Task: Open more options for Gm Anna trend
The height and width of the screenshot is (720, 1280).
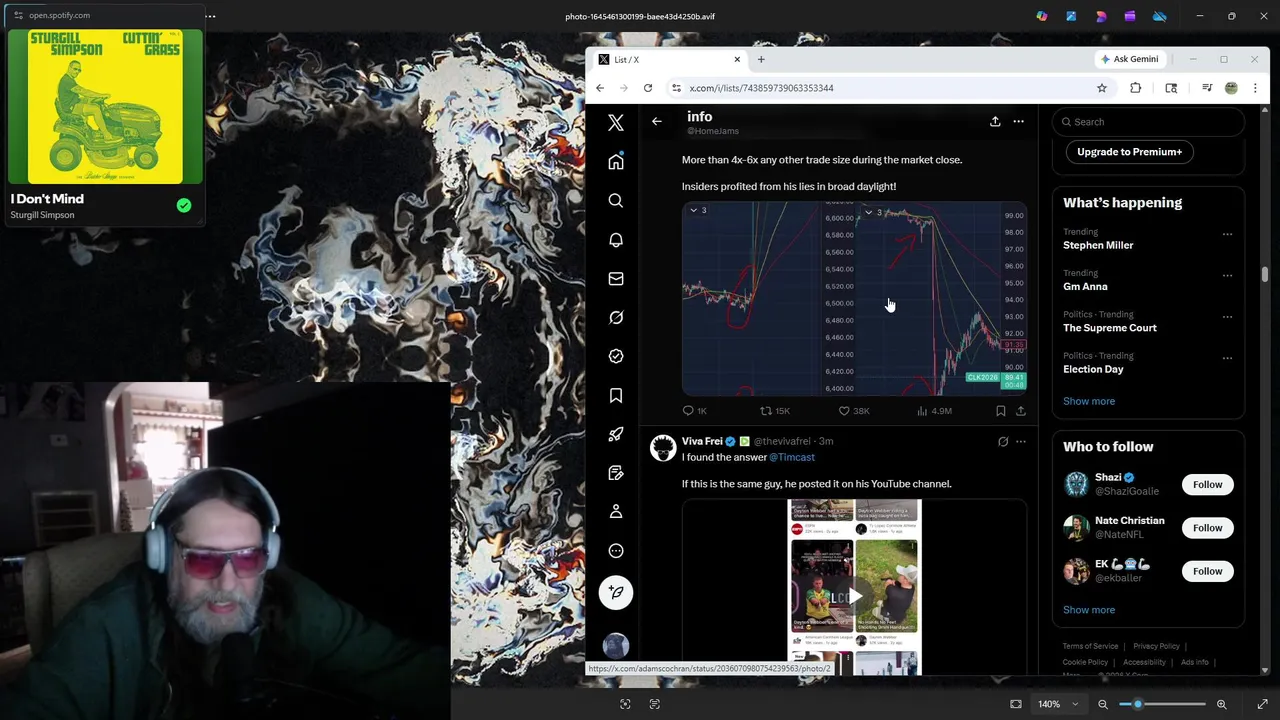Action: pos(1227,275)
